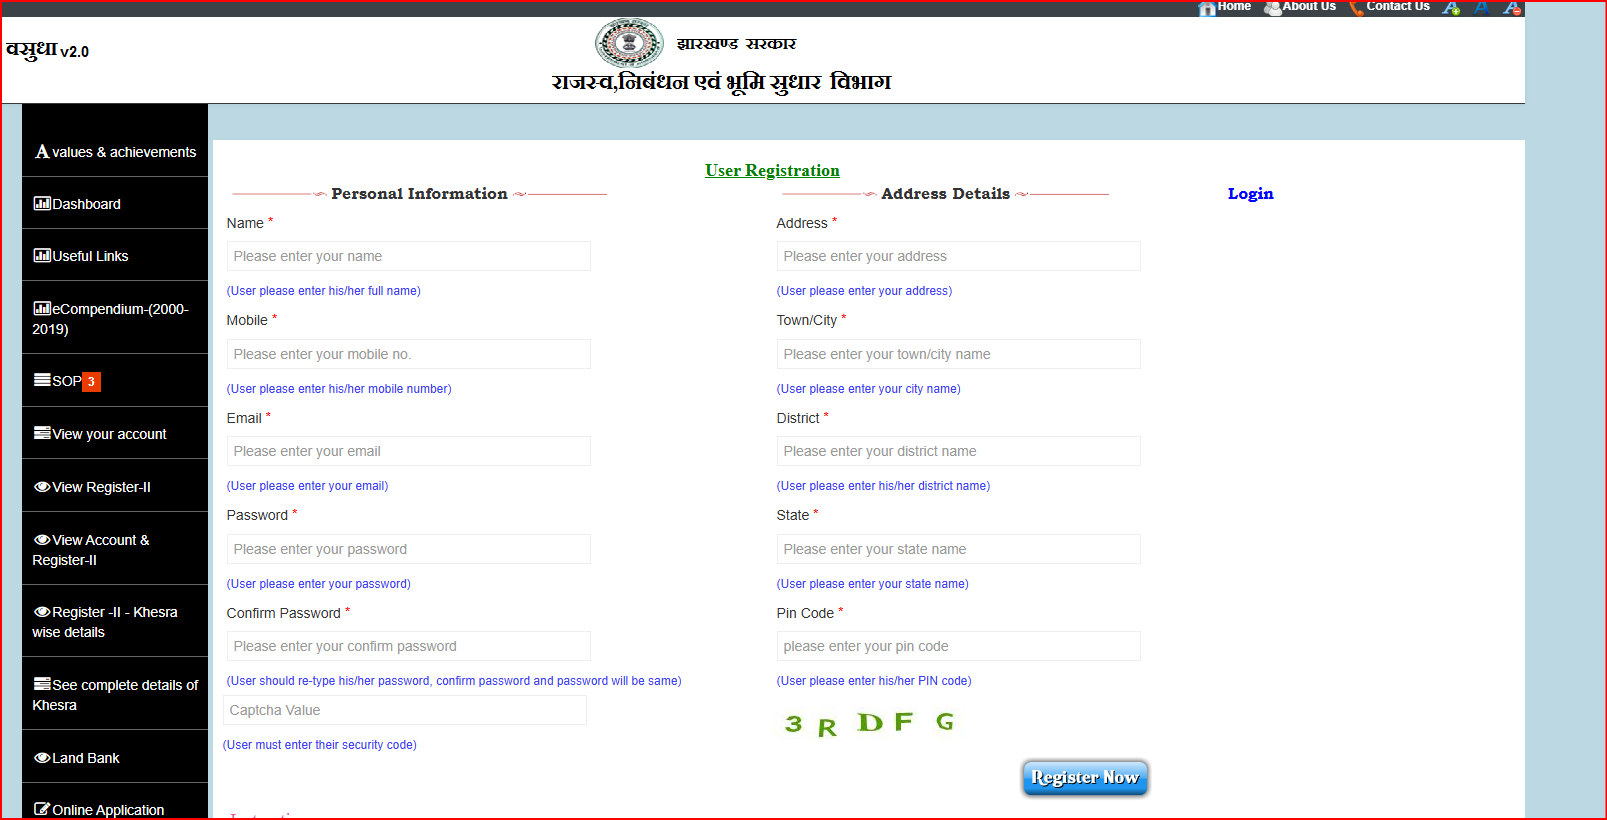Click the captcha image 3RDFG
Image resolution: width=1607 pixels, height=820 pixels.
(869, 723)
